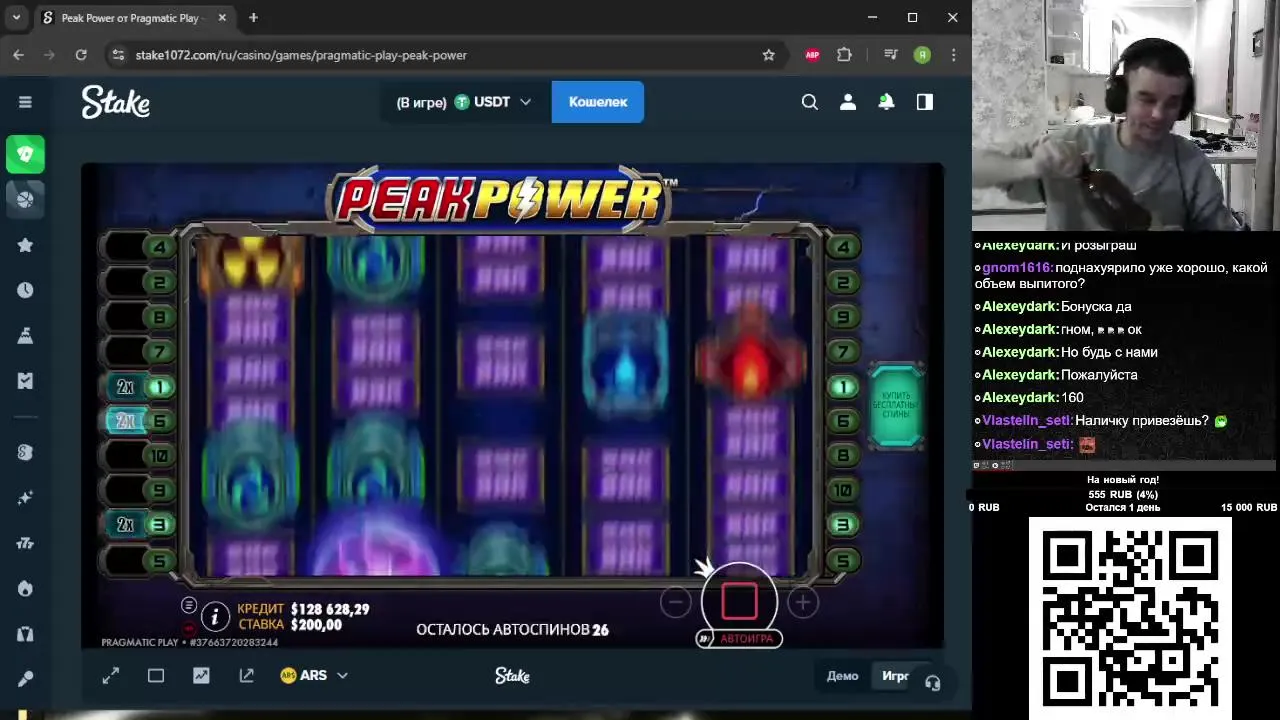Screen dimensions: 1280x720
Task: Switch to Игра real play mode
Action: [x=895, y=676]
